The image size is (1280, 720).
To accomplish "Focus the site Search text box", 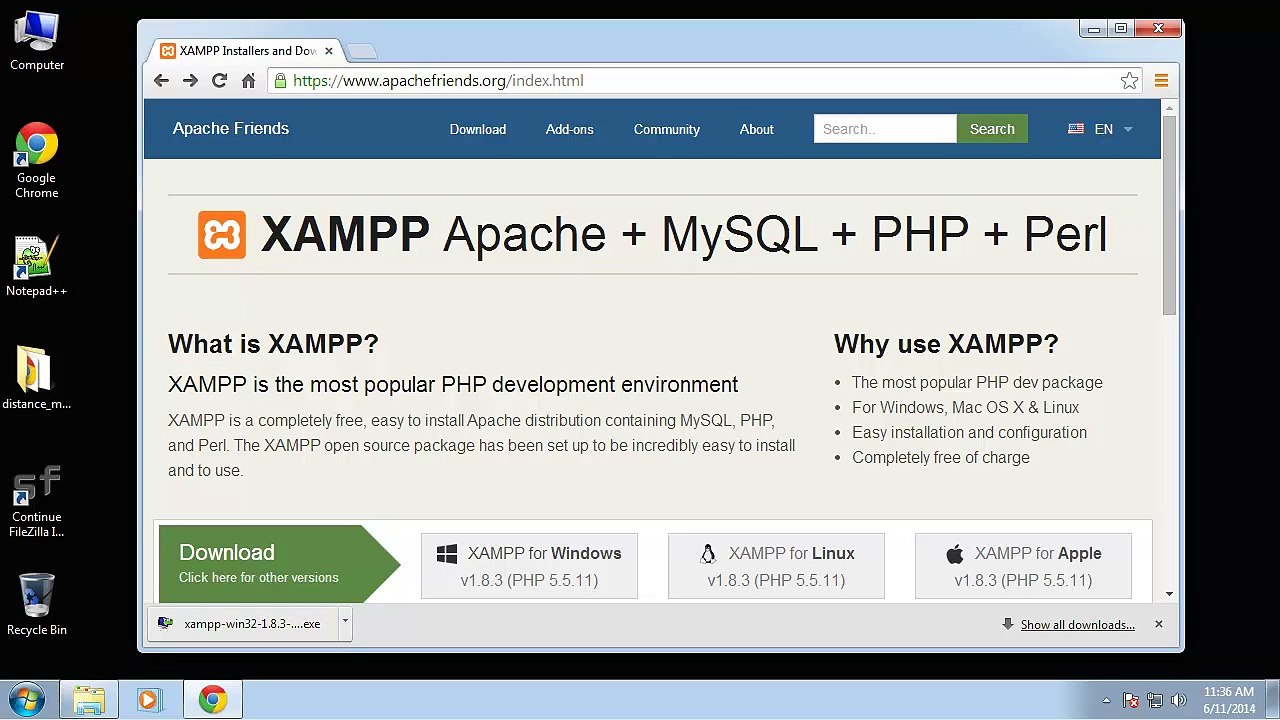I will click(885, 129).
